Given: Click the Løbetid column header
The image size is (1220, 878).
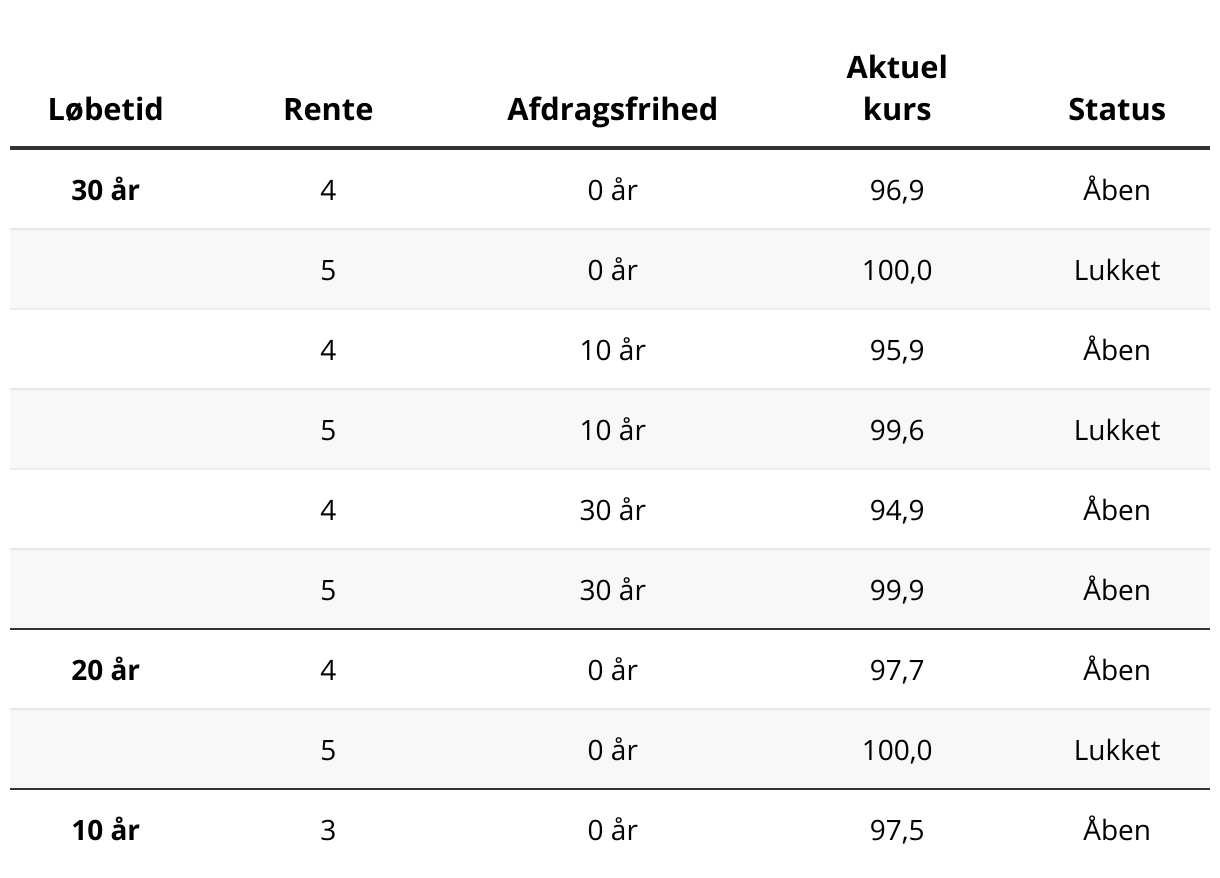Looking at the screenshot, I should (x=105, y=109).
